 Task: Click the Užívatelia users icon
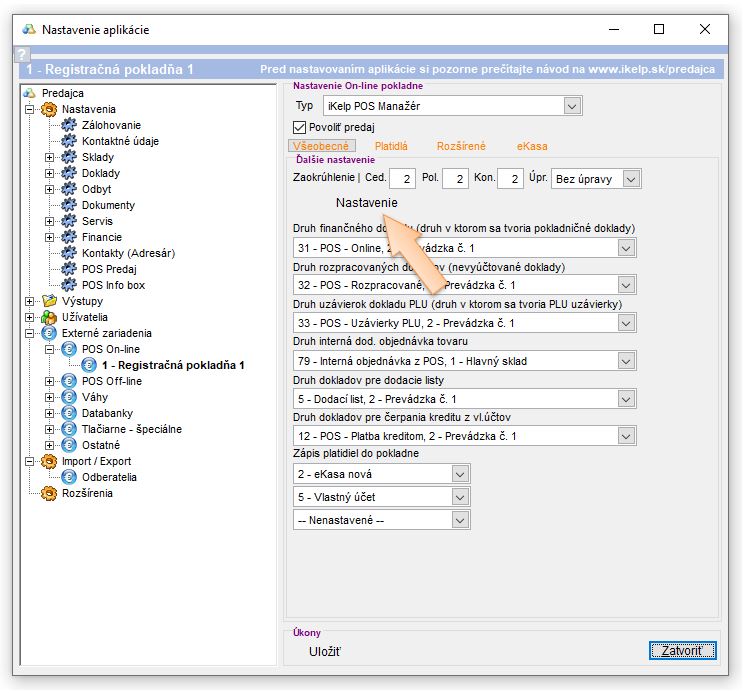[49, 317]
